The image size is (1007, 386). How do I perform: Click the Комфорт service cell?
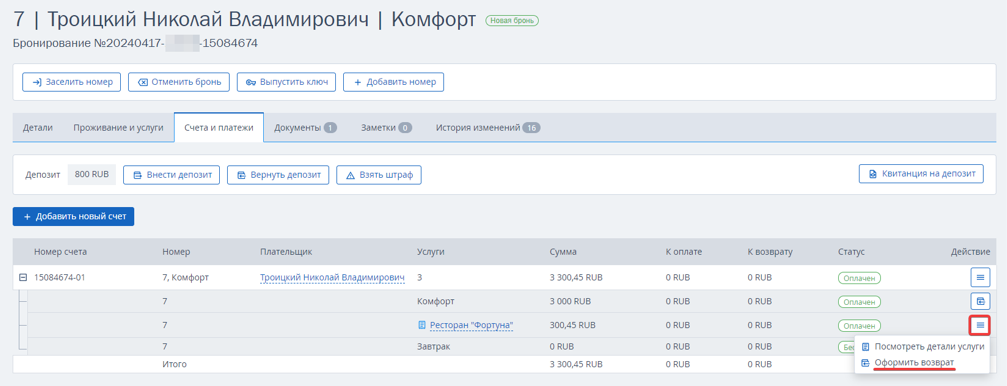point(435,301)
